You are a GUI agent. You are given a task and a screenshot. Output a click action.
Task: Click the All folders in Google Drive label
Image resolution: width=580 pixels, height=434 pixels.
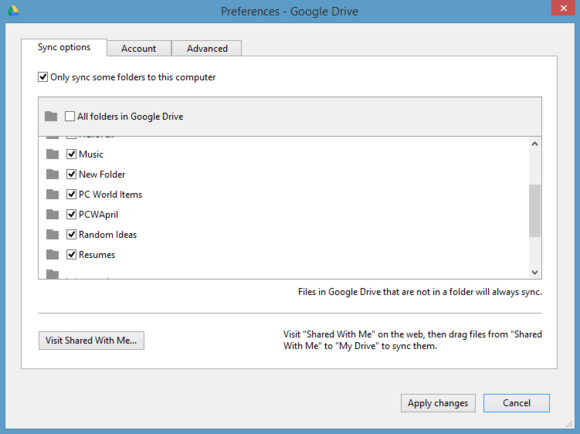pos(130,117)
